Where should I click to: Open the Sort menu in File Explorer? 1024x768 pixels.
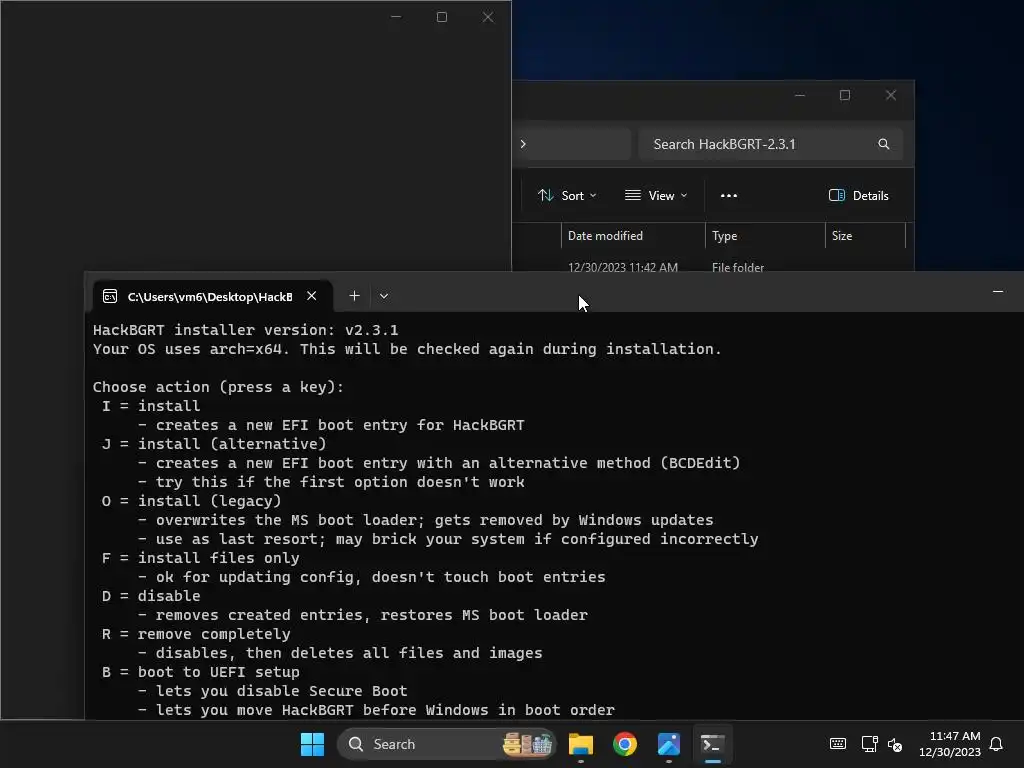click(566, 195)
